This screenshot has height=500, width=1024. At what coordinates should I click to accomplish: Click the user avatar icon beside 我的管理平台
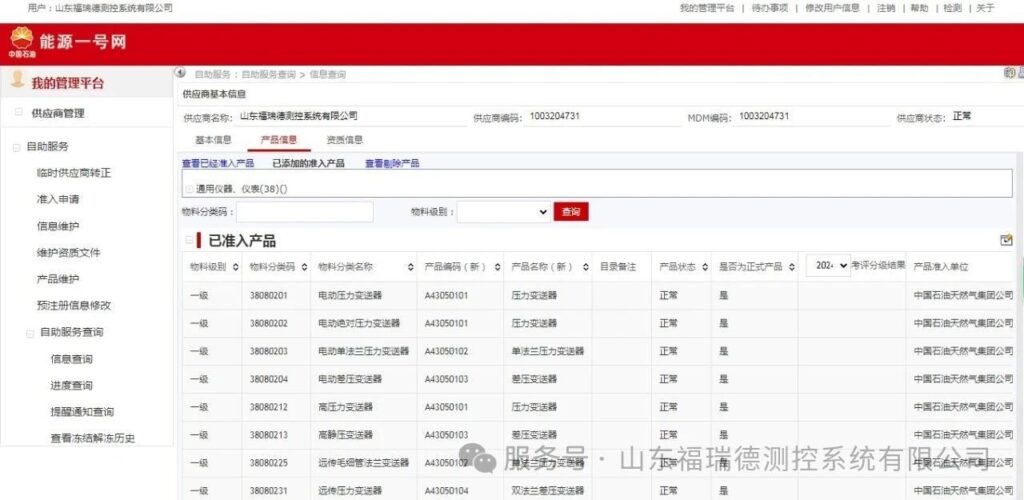(x=17, y=80)
